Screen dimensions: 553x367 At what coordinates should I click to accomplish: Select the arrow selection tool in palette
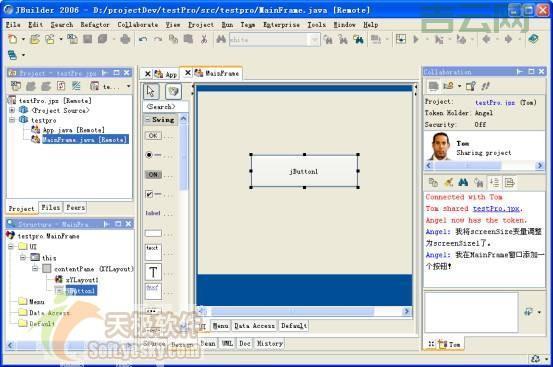151,91
